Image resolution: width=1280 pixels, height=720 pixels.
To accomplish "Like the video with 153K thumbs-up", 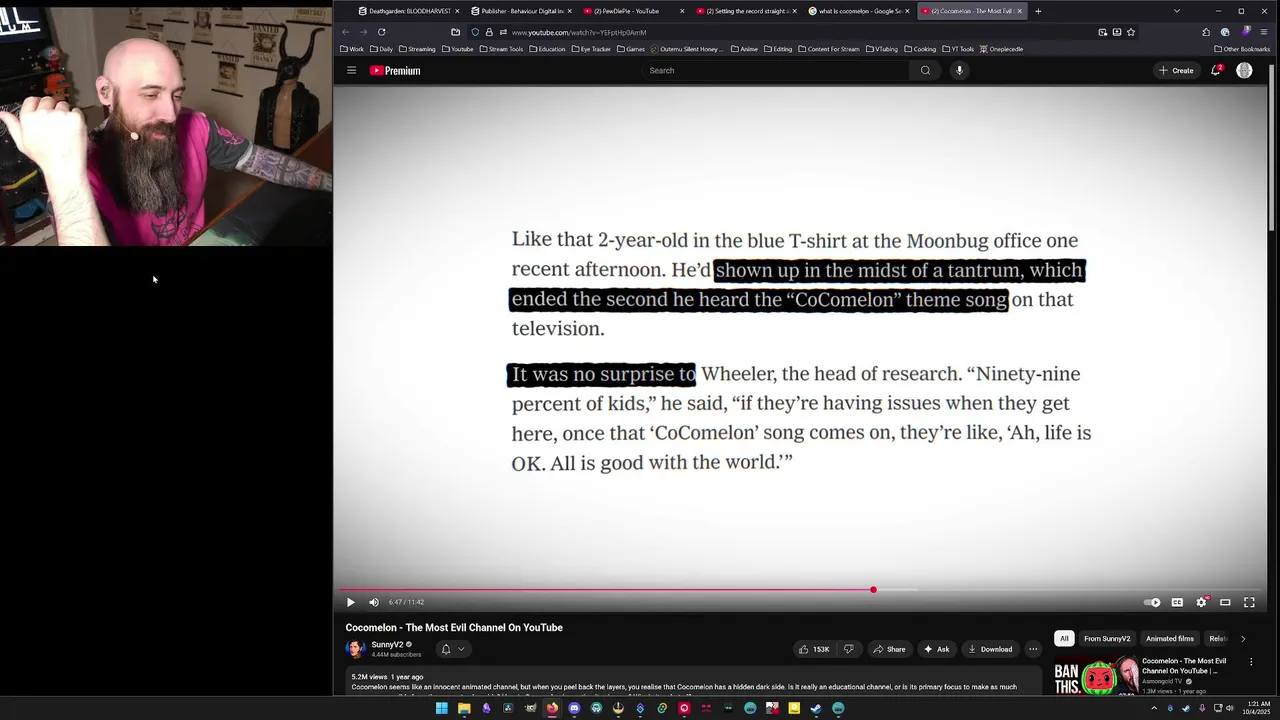I will pos(814,649).
